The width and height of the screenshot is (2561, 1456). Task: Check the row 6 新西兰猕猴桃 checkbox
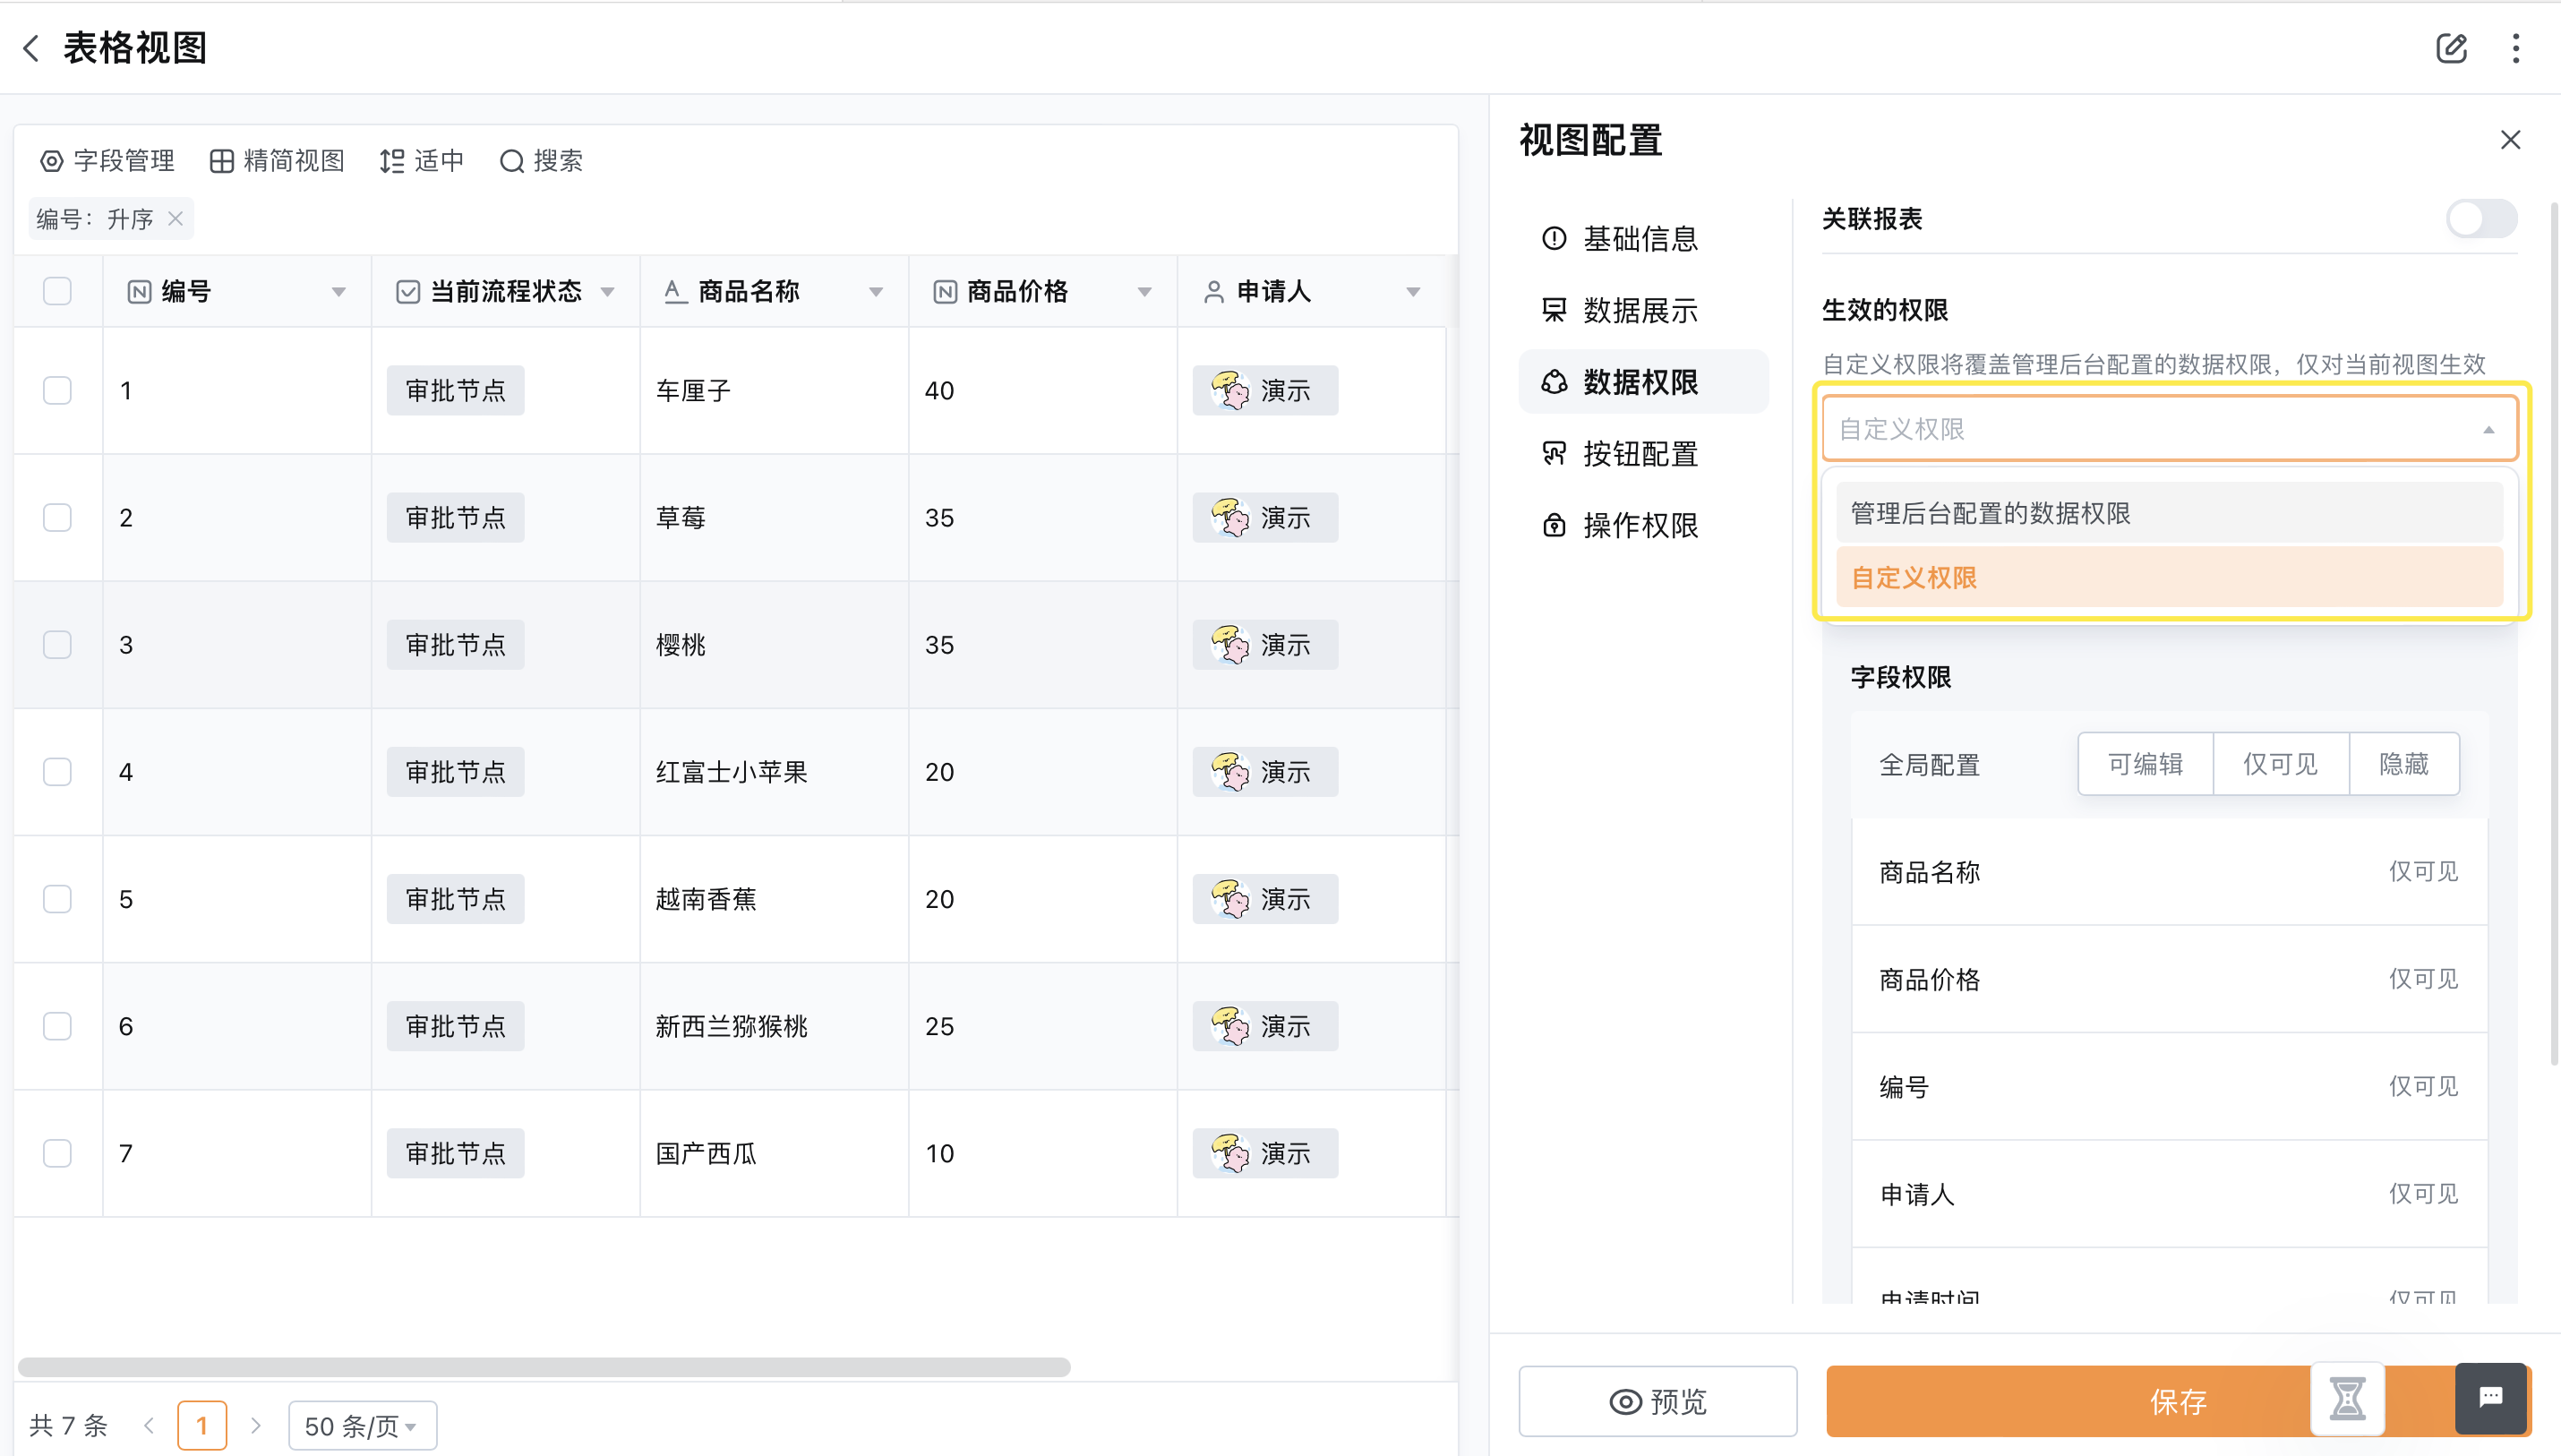coord(57,1026)
